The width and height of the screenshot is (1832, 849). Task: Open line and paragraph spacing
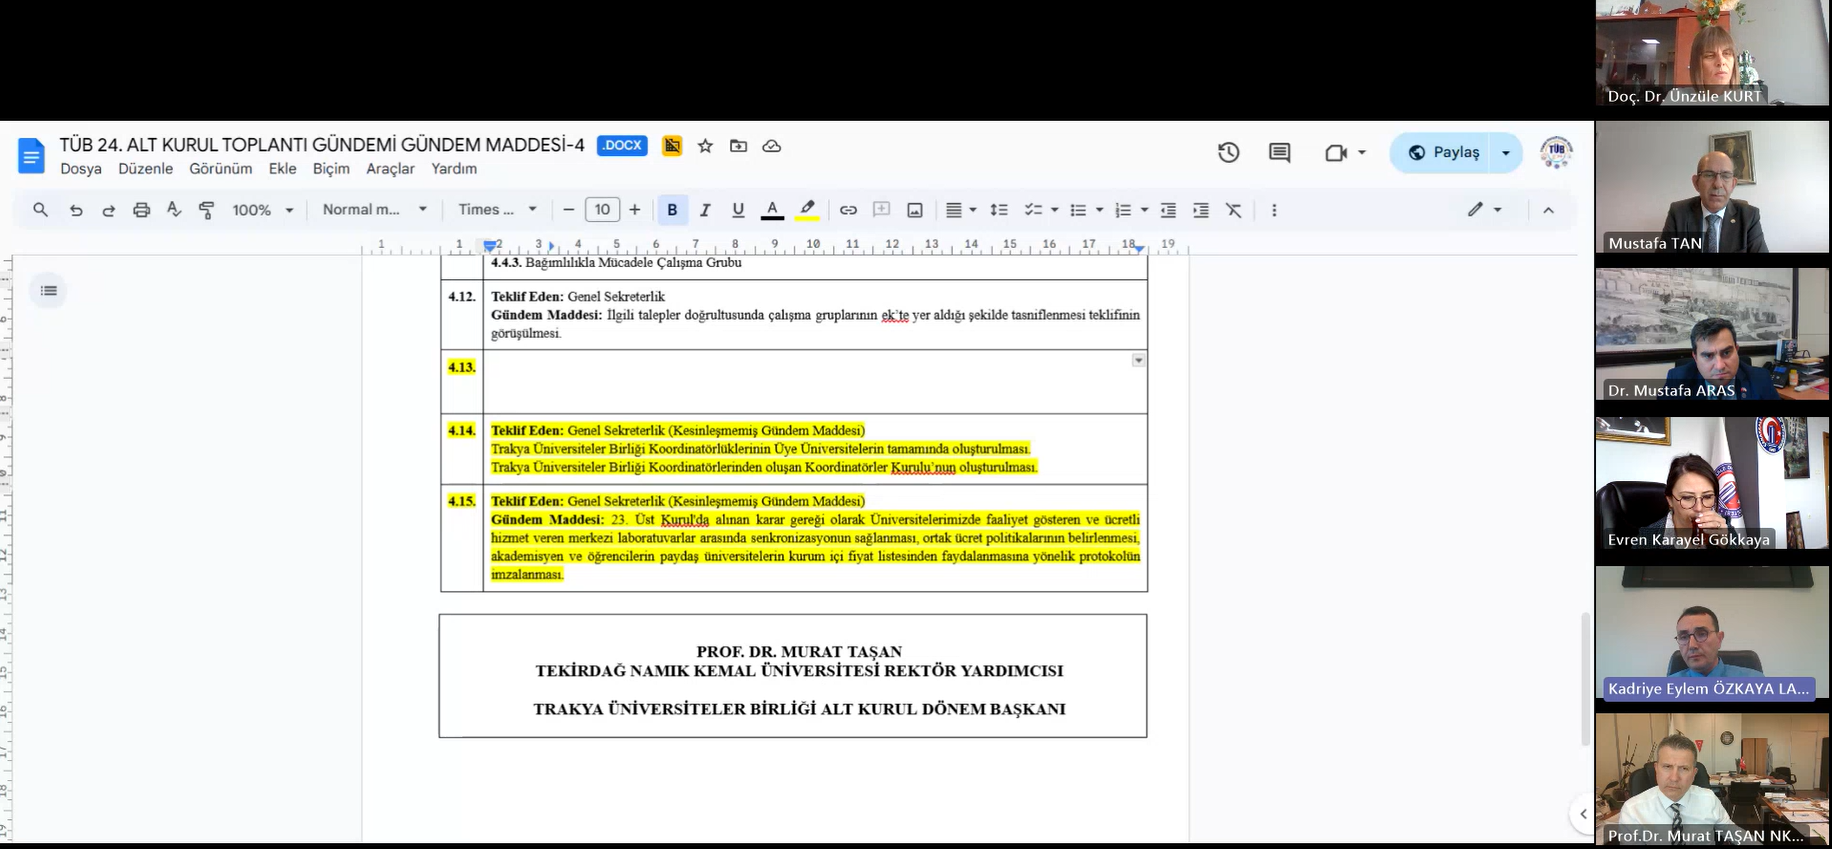click(998, 210)
